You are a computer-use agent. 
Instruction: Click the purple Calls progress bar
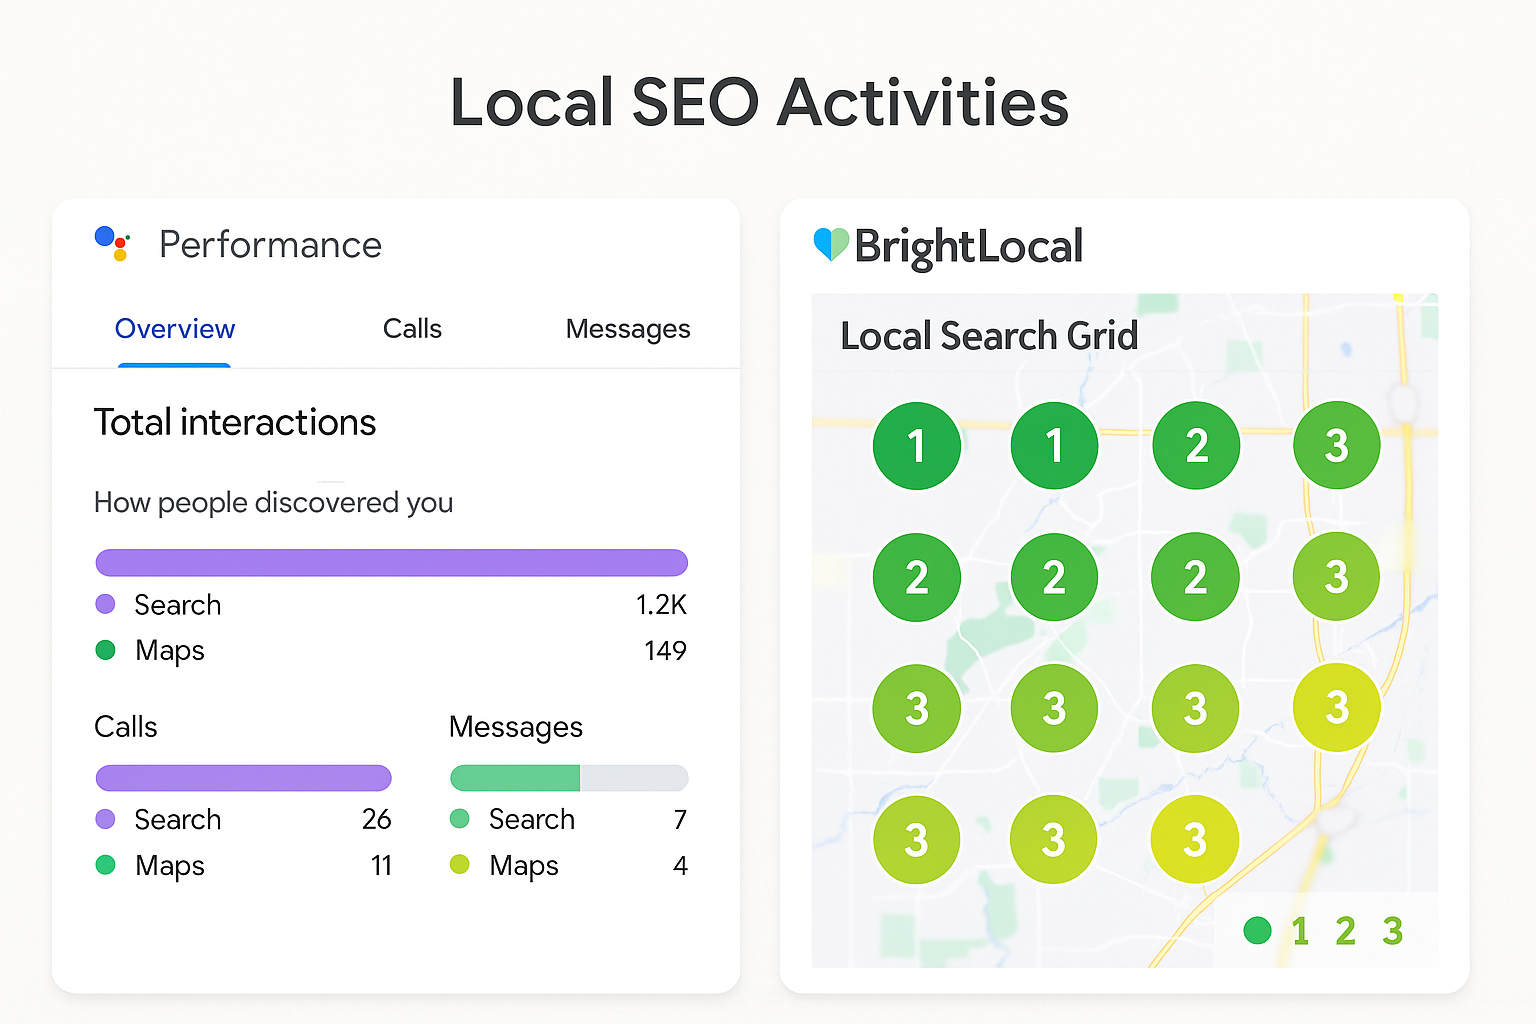pyautogui.click(x=243, y=778)
